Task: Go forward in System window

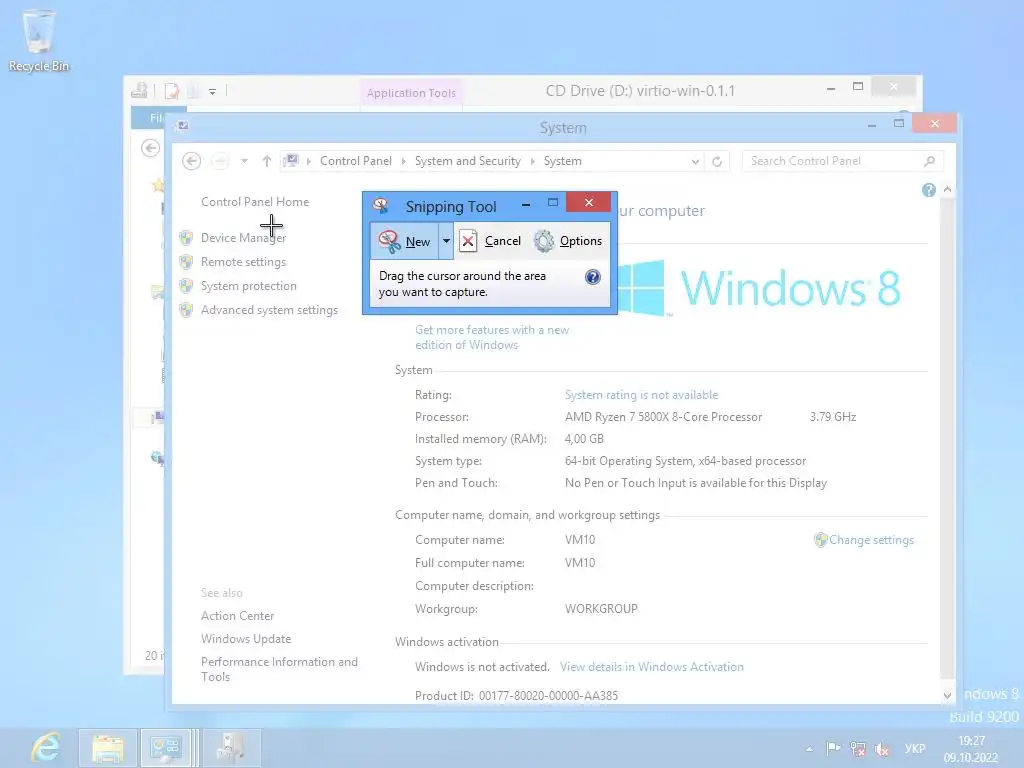Action: click(221, 161)
